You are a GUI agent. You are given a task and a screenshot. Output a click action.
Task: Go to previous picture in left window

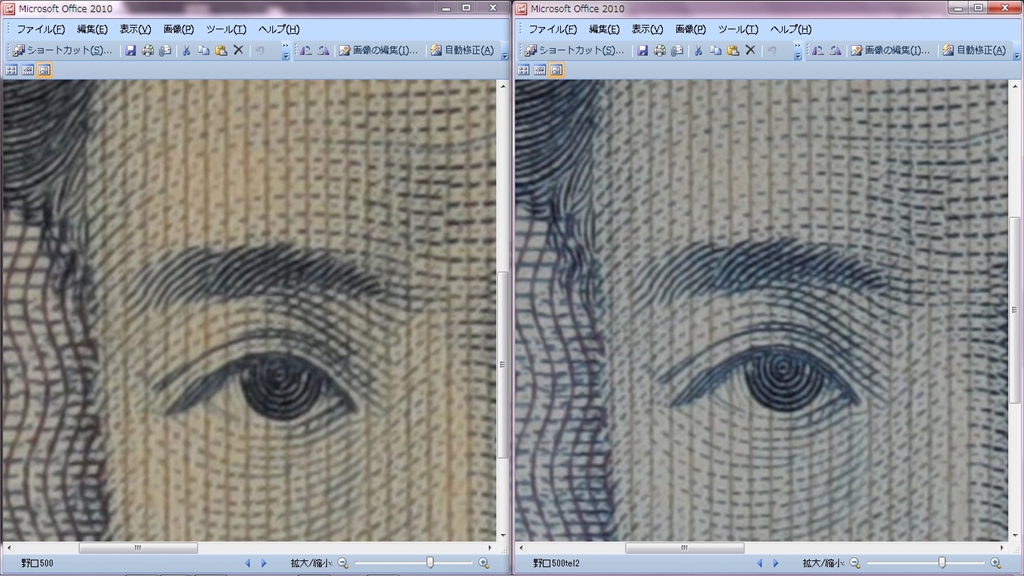pos(248,563)
